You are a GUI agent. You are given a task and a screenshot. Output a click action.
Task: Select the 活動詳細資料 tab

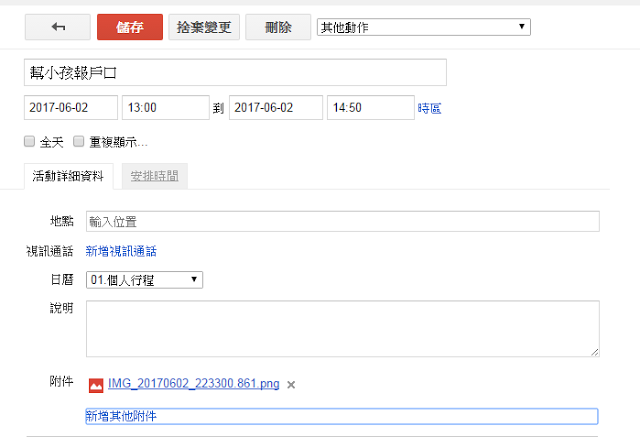pos(69,176)
